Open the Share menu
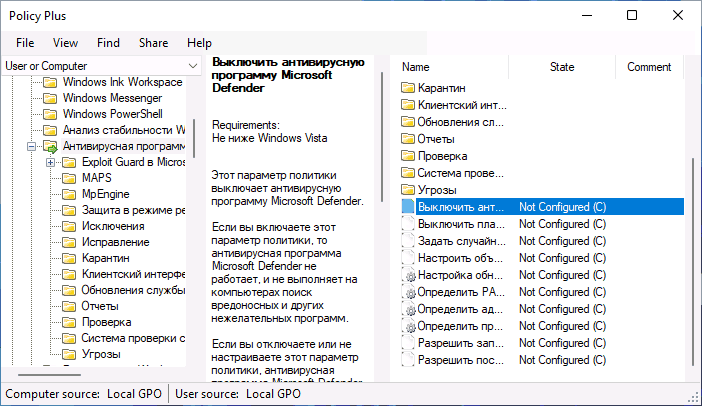This screenshot has width=702, height=406. coord(154,43)
